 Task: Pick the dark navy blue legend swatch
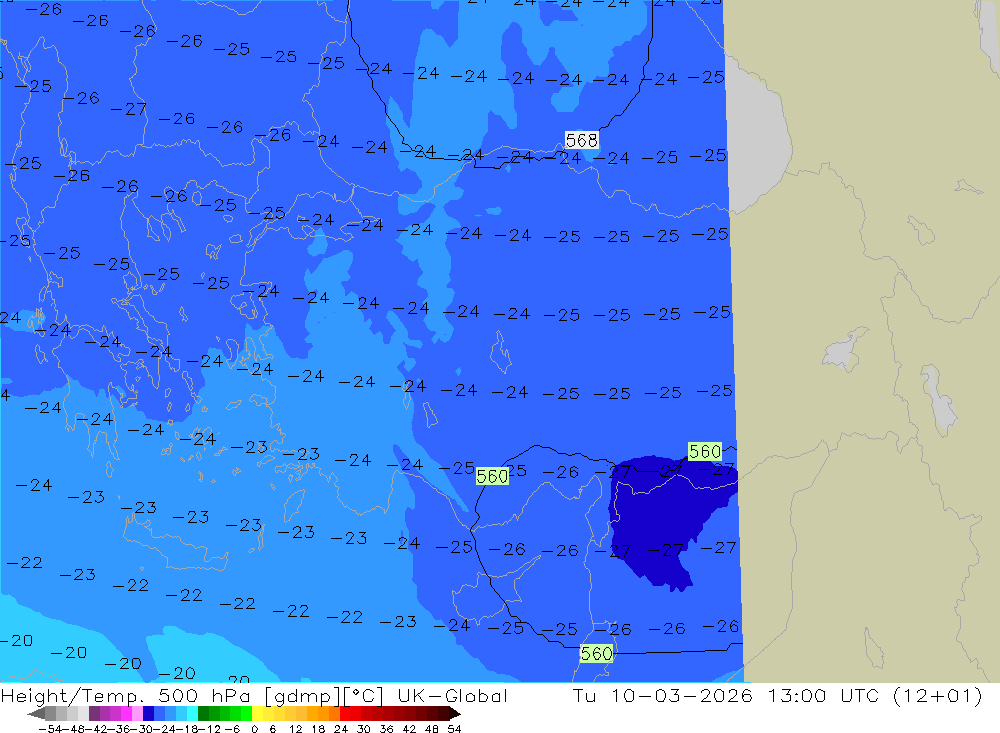pyautogui.click(x=149, y=714)
